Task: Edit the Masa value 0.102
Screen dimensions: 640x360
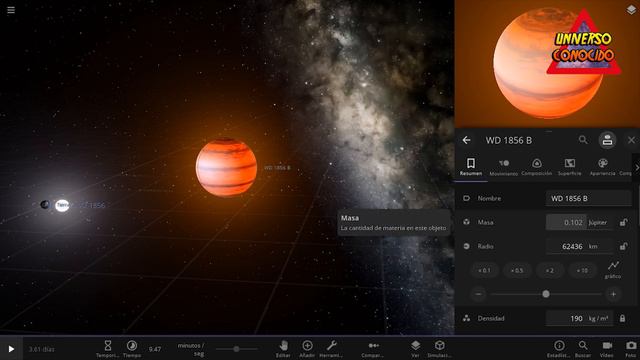Action: [566, 222]
